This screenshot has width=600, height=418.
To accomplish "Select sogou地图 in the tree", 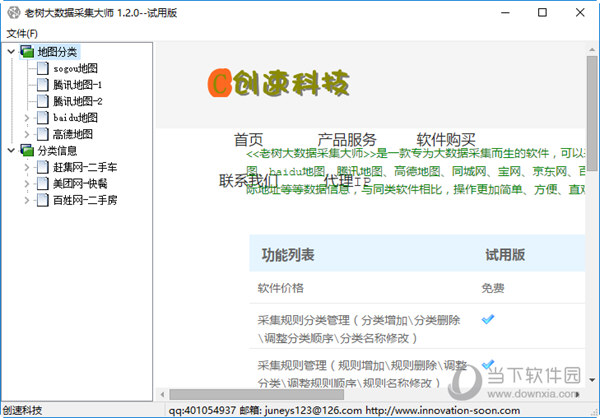I will pyautogui.click(x=75, y=69).
